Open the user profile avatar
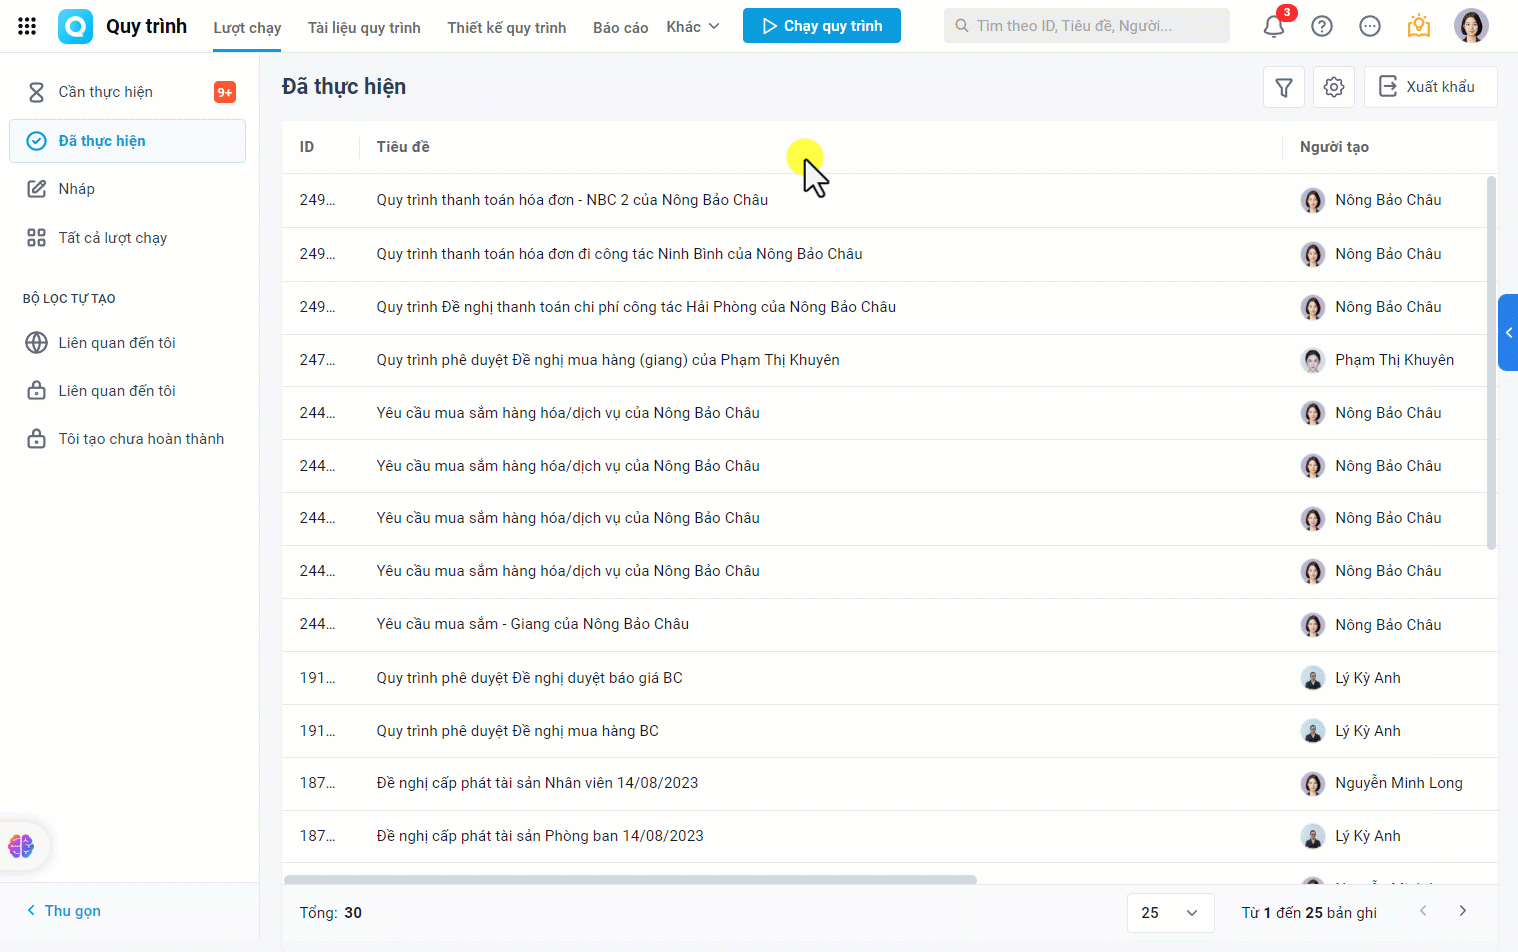 click(1471, 26)
